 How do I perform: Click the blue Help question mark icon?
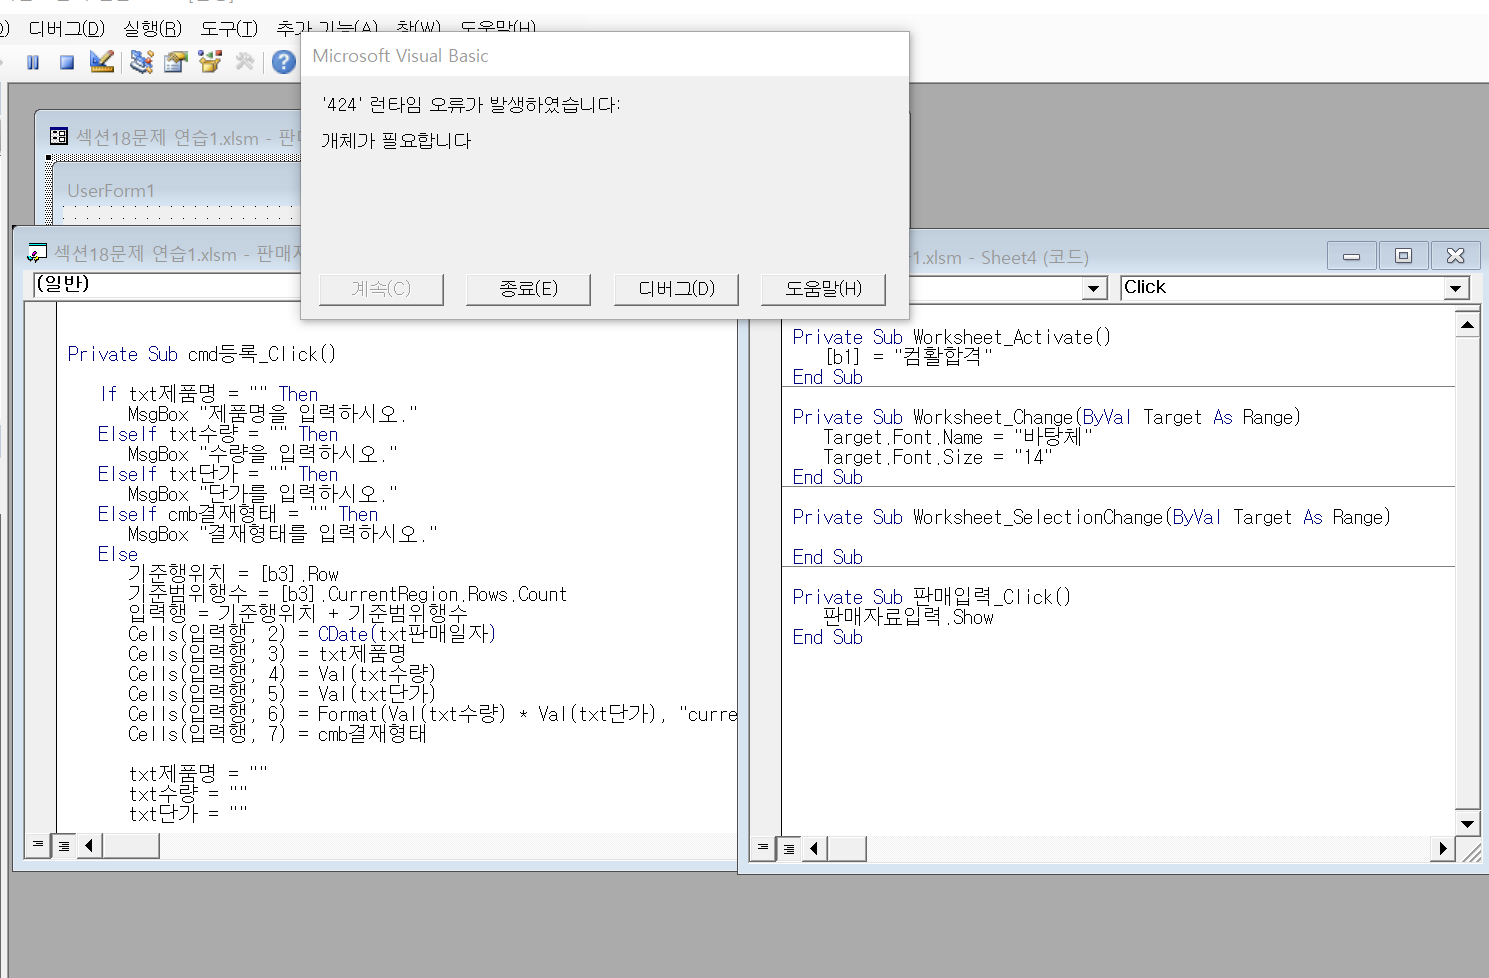284,62
